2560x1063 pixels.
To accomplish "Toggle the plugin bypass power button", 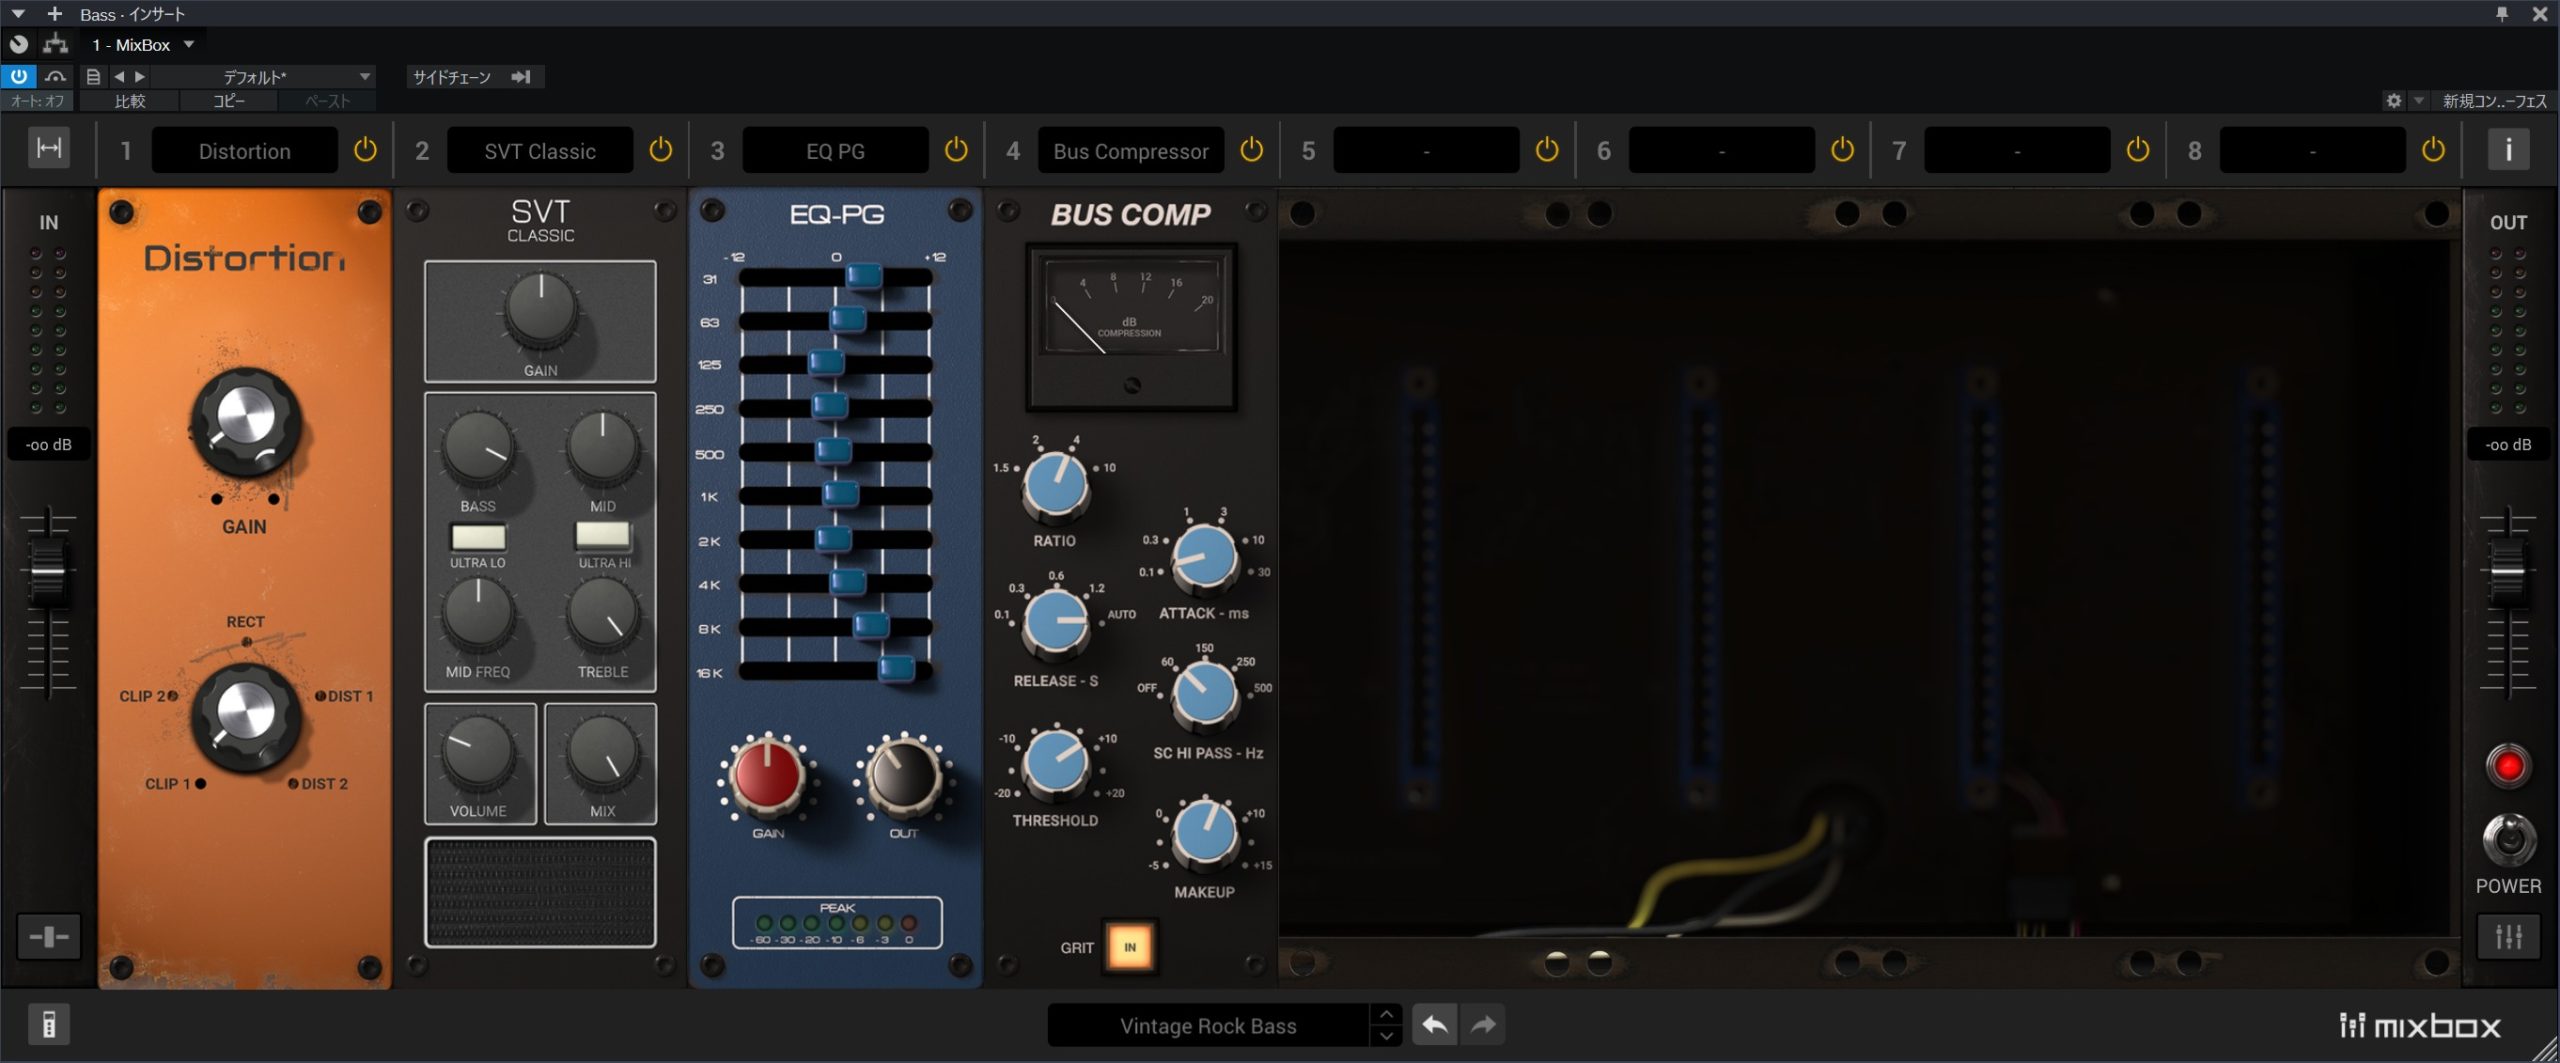I will (x=18, y=76).
